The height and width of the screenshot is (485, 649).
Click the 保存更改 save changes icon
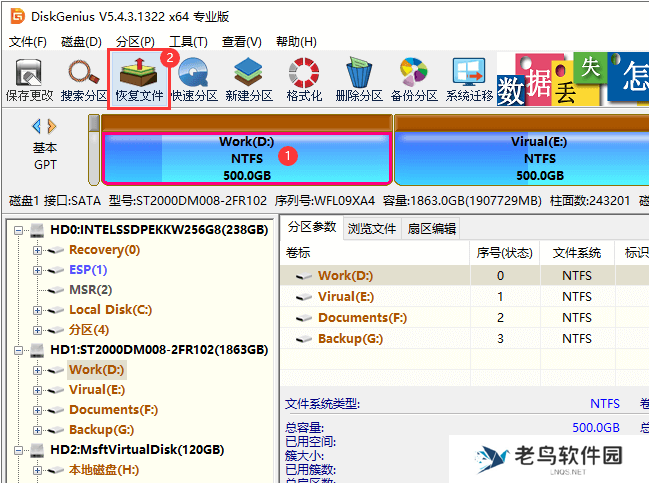point(29,80)
